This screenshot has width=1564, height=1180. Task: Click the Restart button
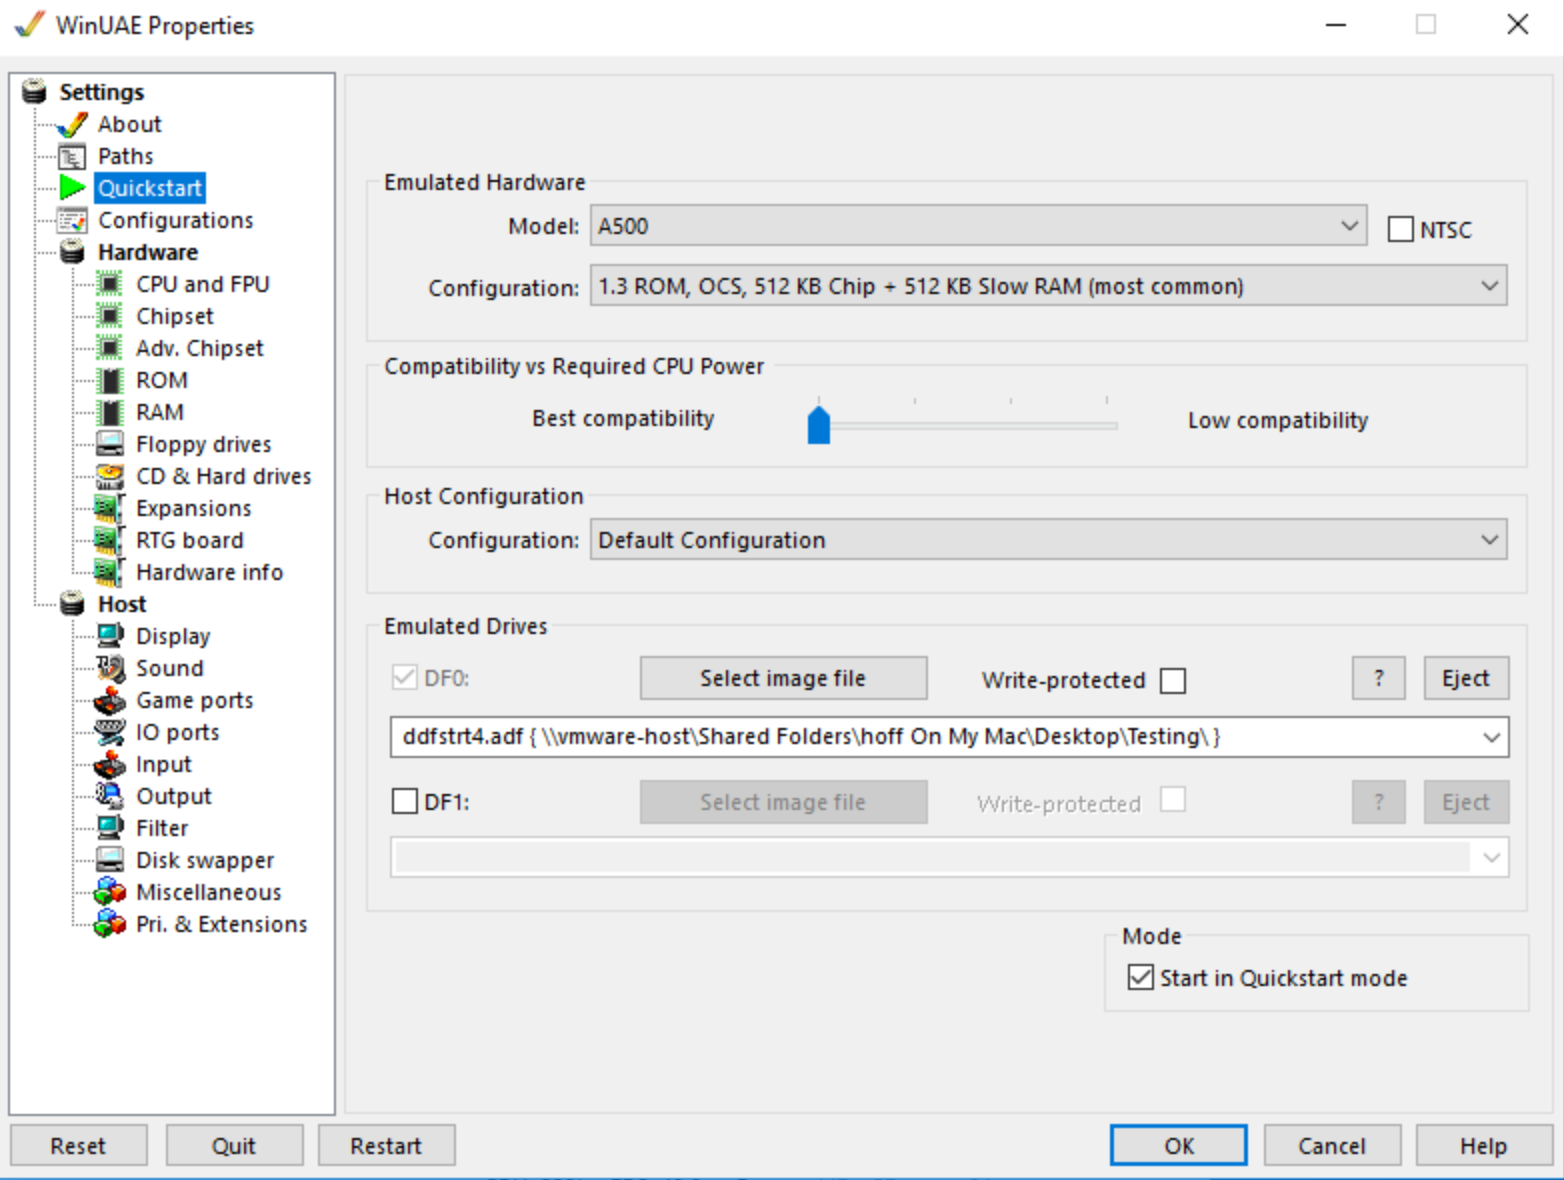tap(386, 1145)
